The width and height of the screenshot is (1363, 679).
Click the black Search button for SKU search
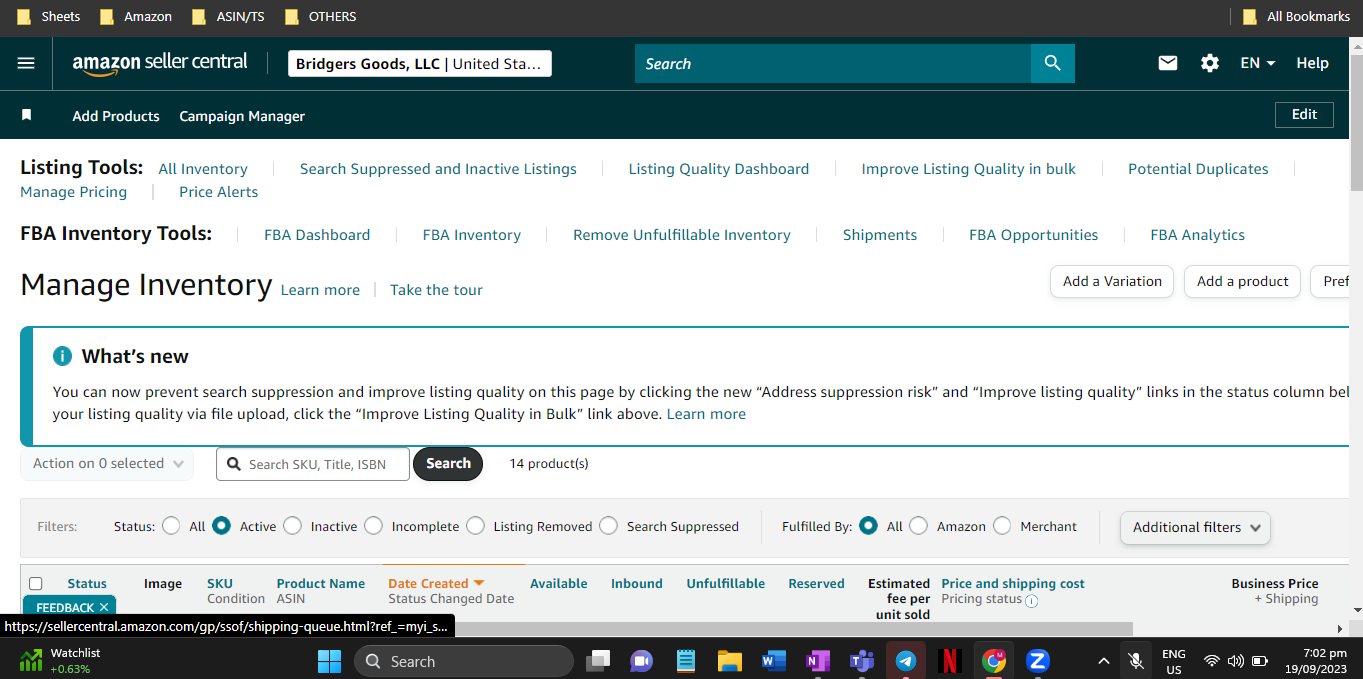(x=448, y=464)
